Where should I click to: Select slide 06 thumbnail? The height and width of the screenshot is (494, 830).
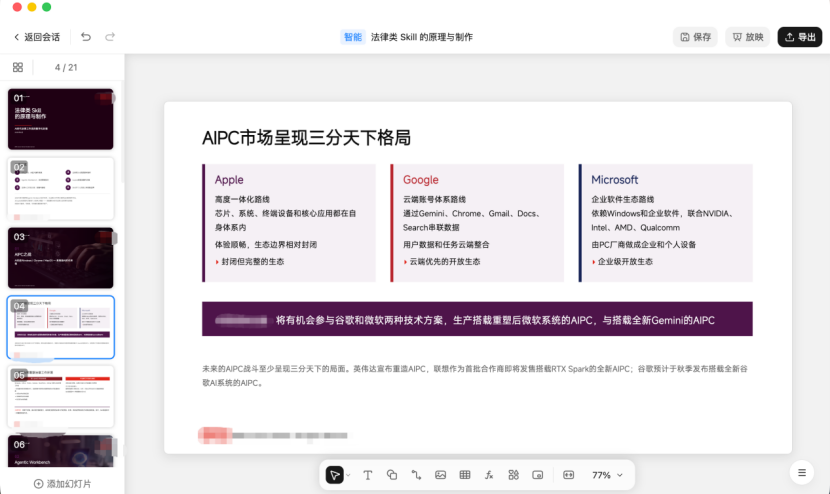61,451
